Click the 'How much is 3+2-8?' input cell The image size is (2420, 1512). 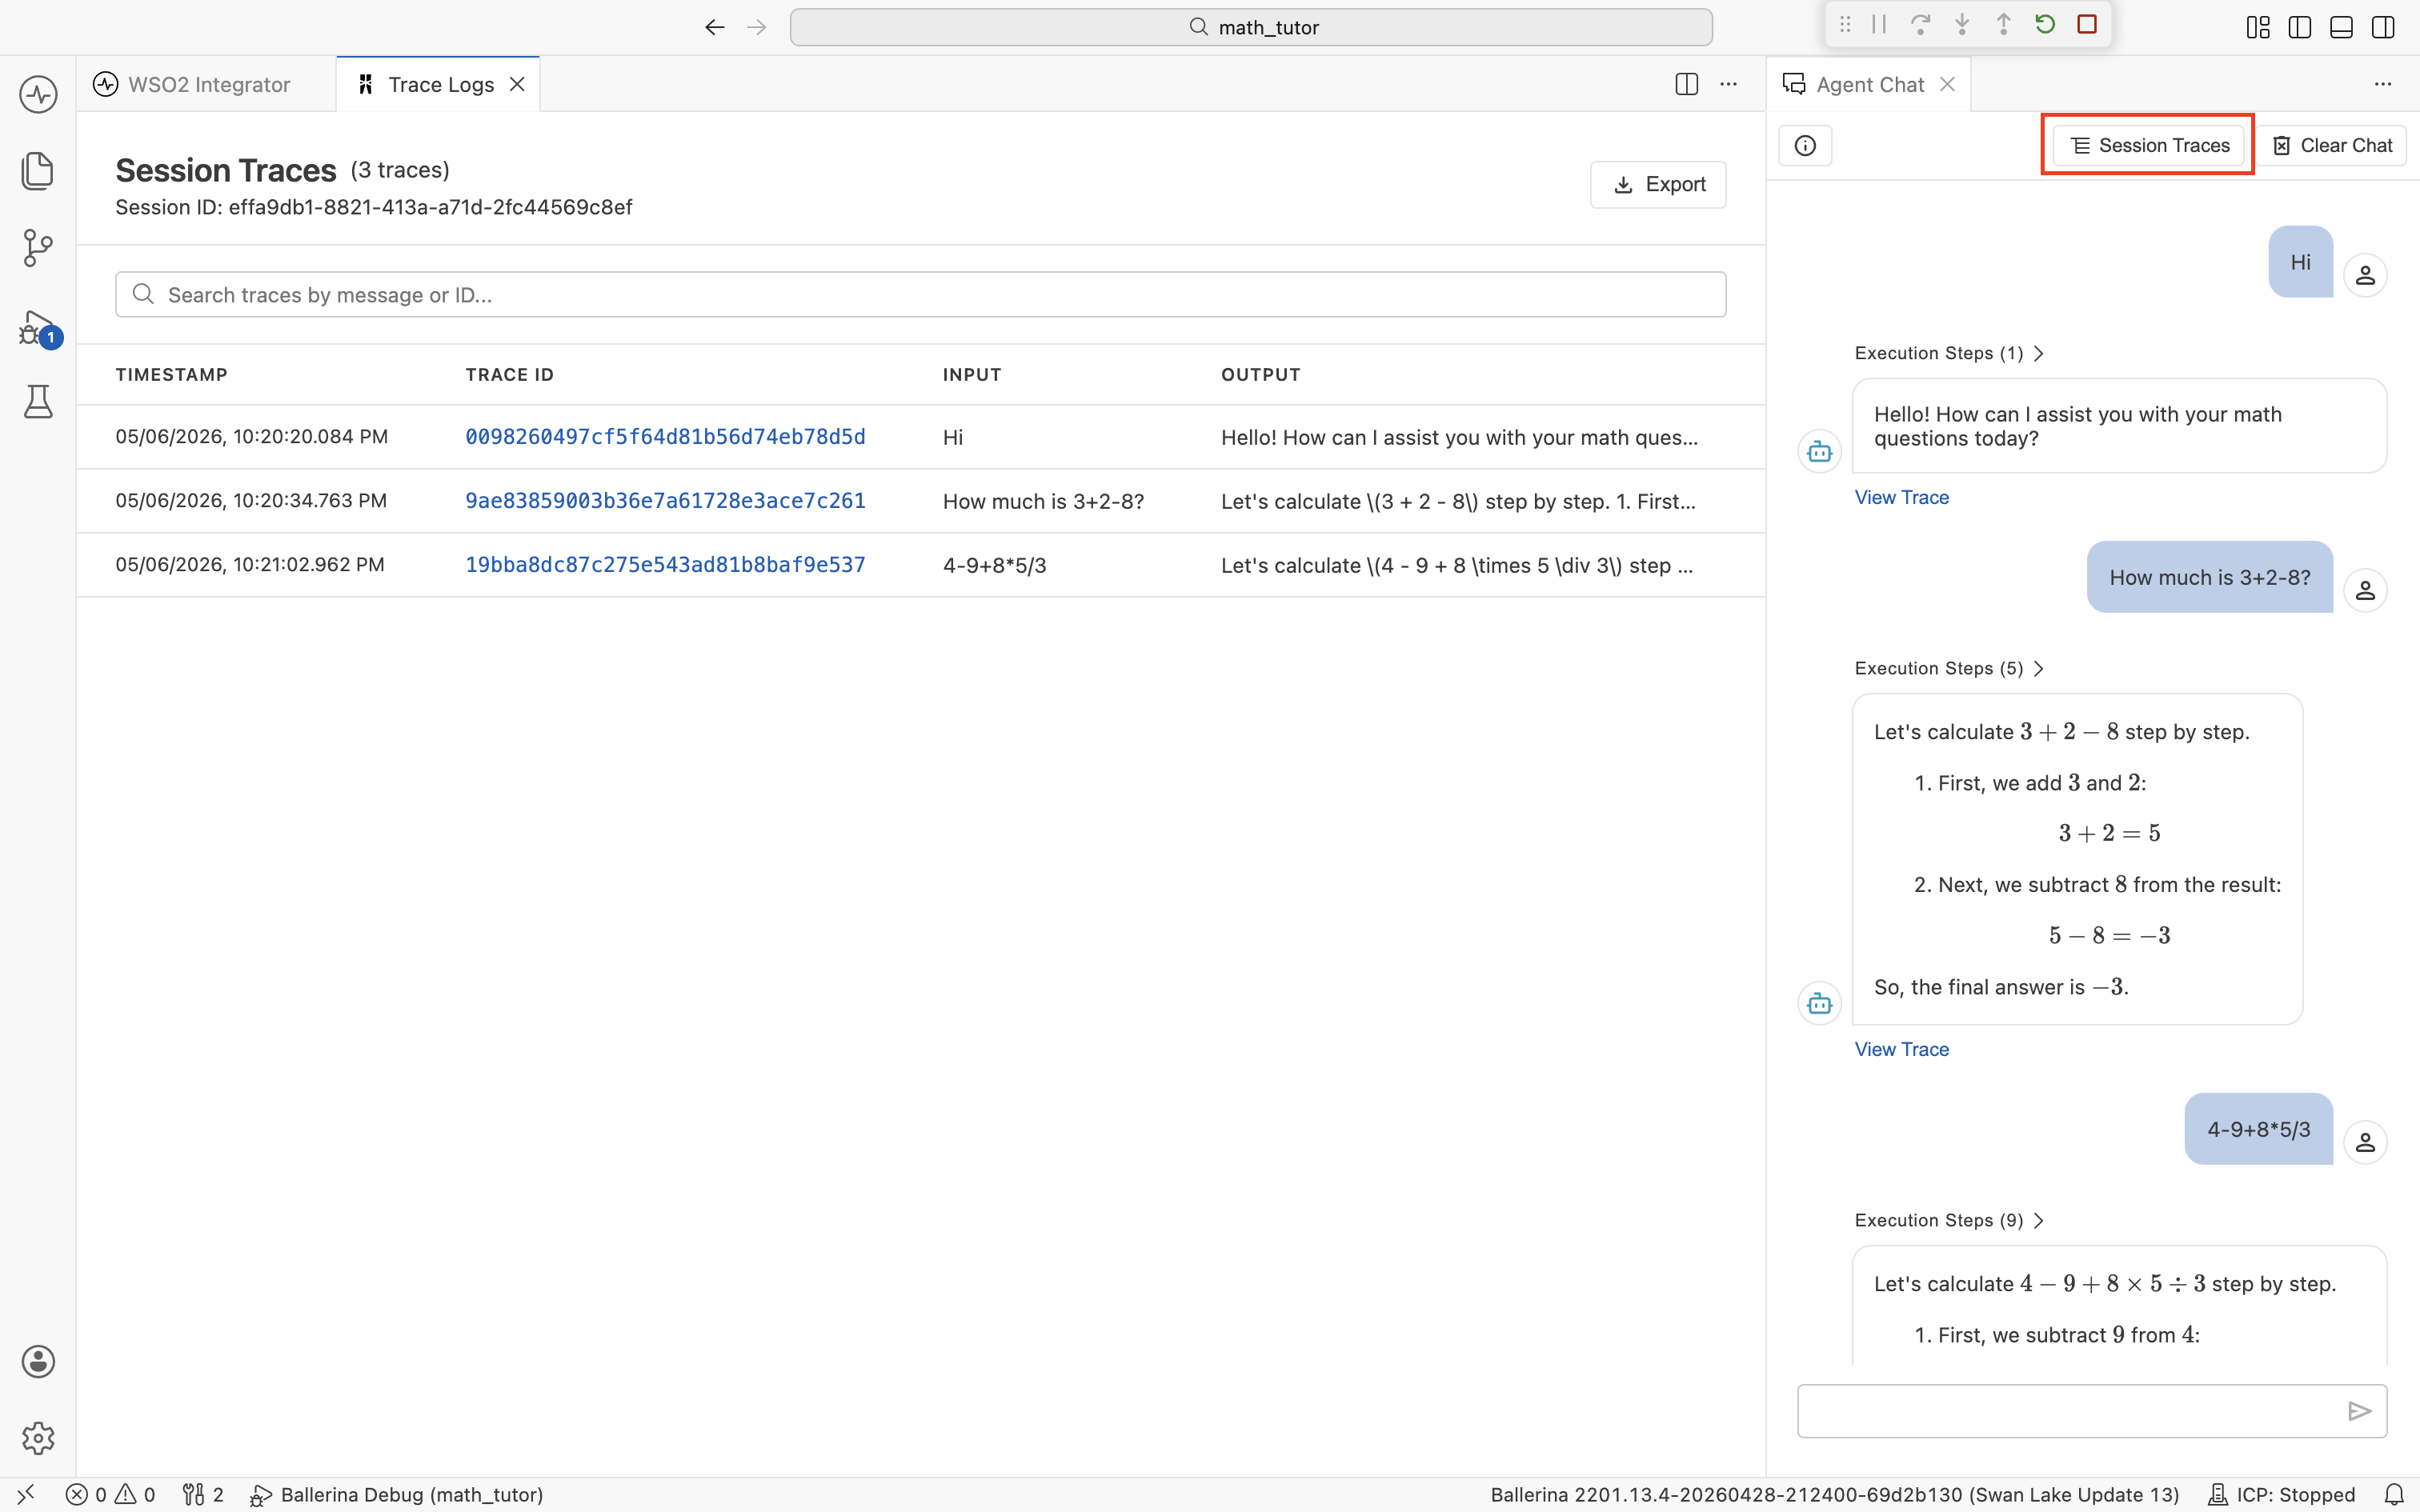click(x=1043, y=501)
